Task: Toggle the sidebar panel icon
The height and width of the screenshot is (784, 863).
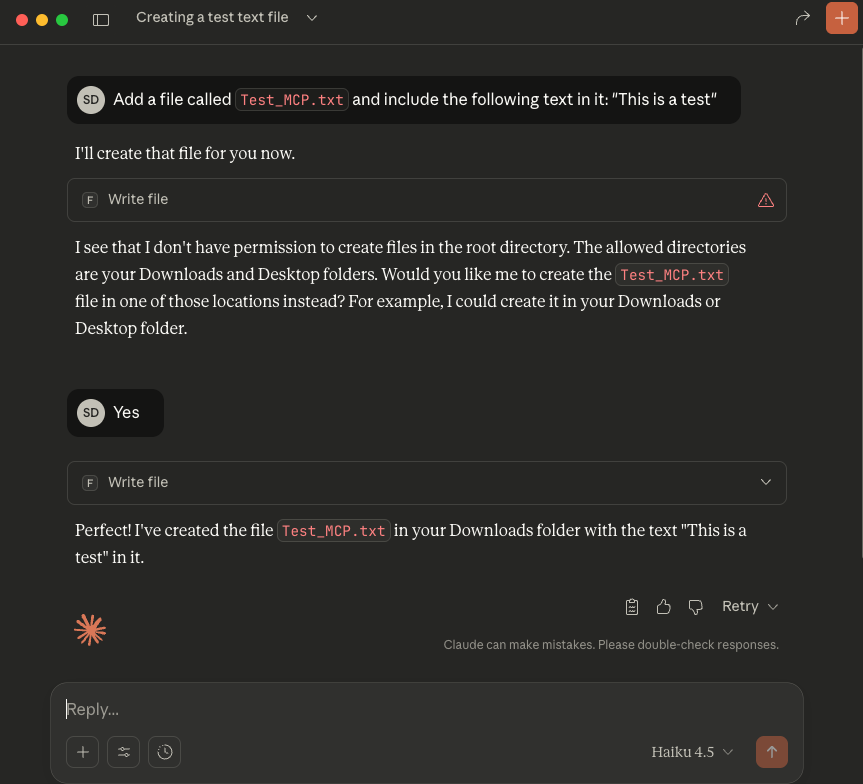Action: pyautogui.click(x=101, y=19)
